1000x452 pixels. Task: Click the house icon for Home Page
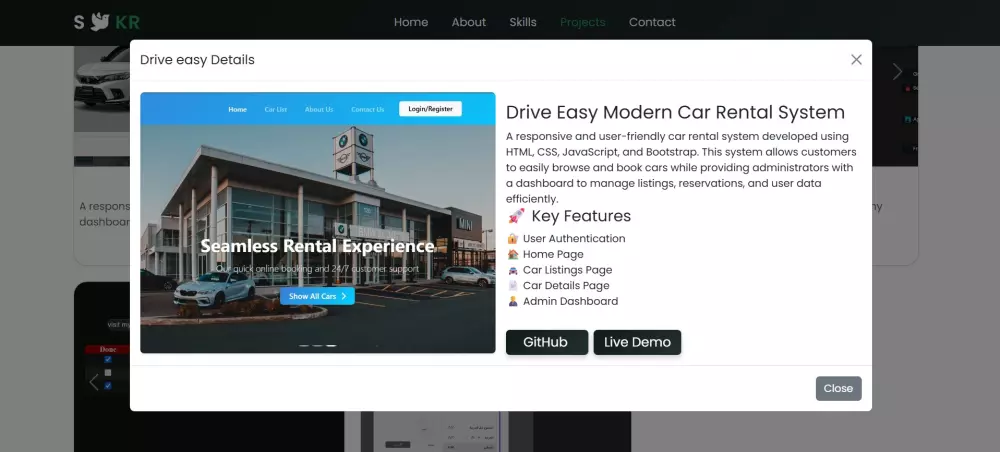pos(512,254)
